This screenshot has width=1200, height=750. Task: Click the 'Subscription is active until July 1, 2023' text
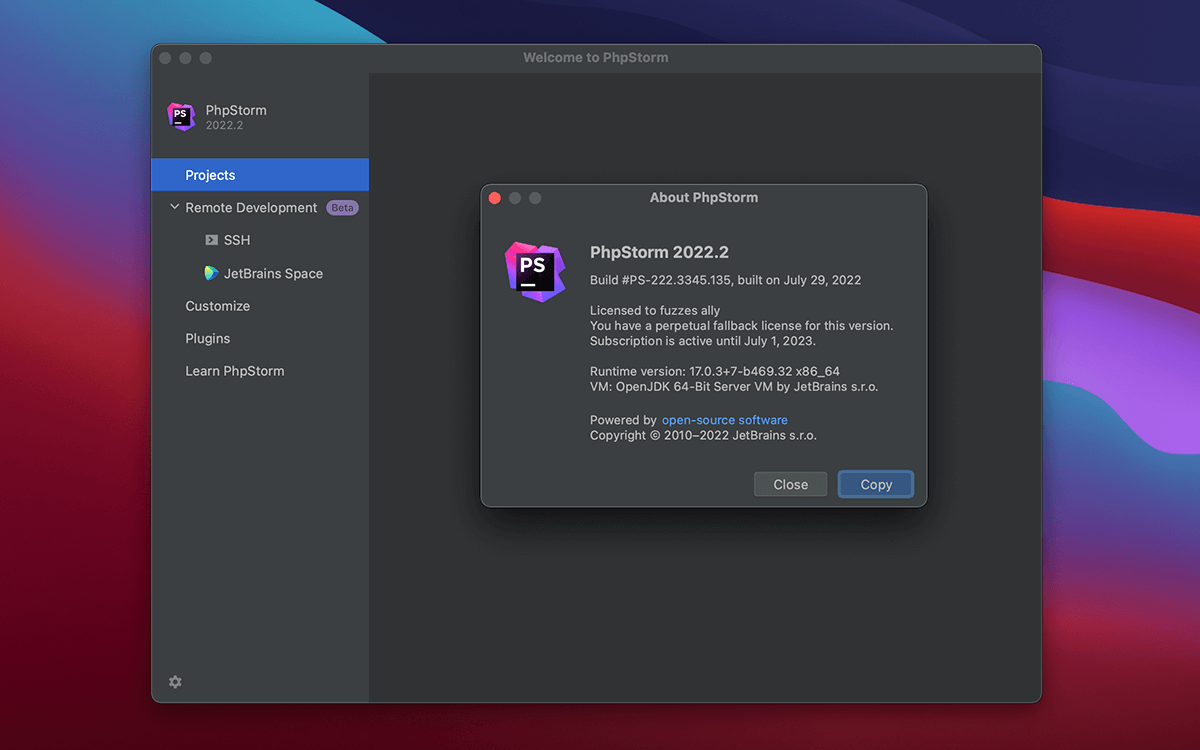tap(703, 341)
